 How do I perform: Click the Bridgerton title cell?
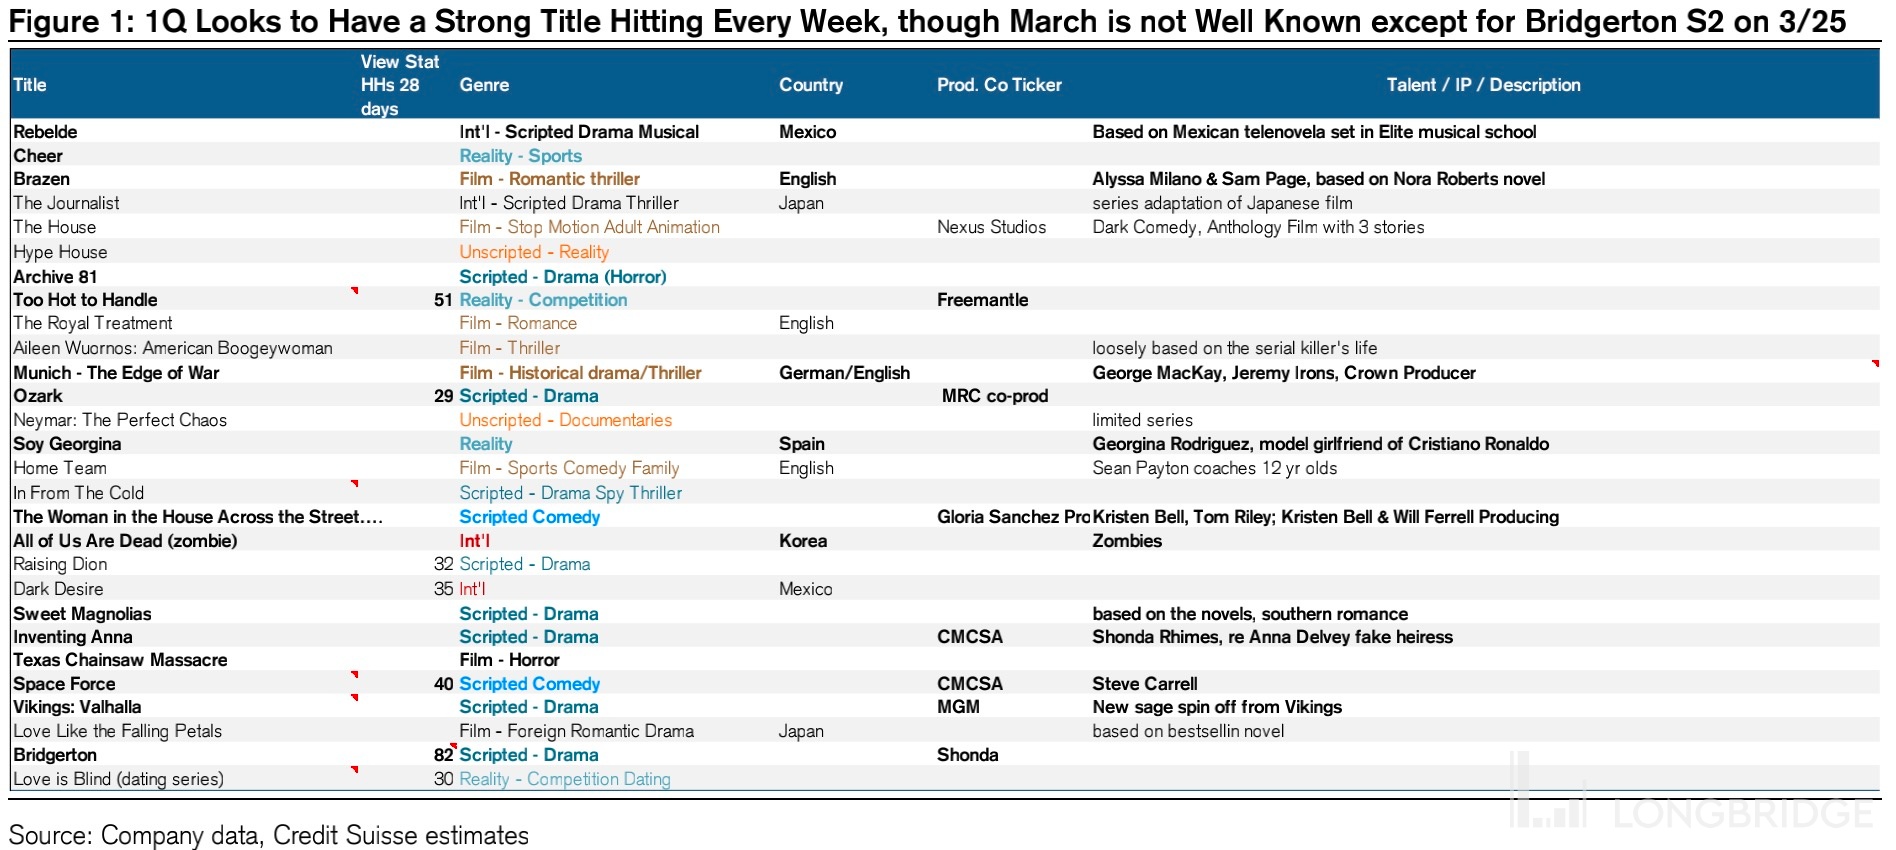(x=55, y=755)
